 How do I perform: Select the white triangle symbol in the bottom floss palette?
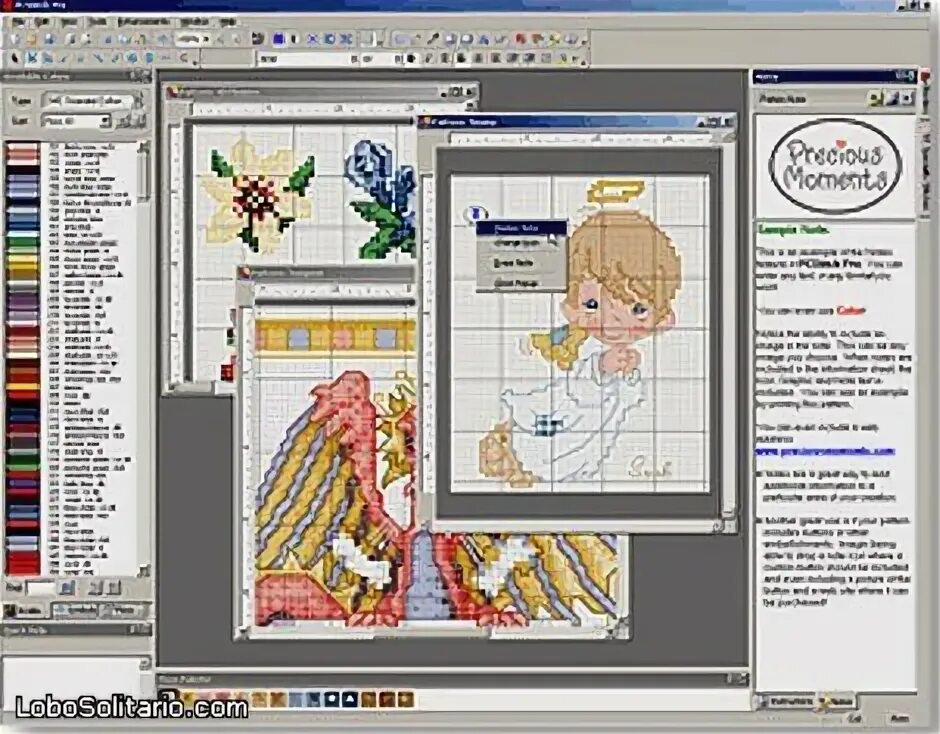[350, 699]
